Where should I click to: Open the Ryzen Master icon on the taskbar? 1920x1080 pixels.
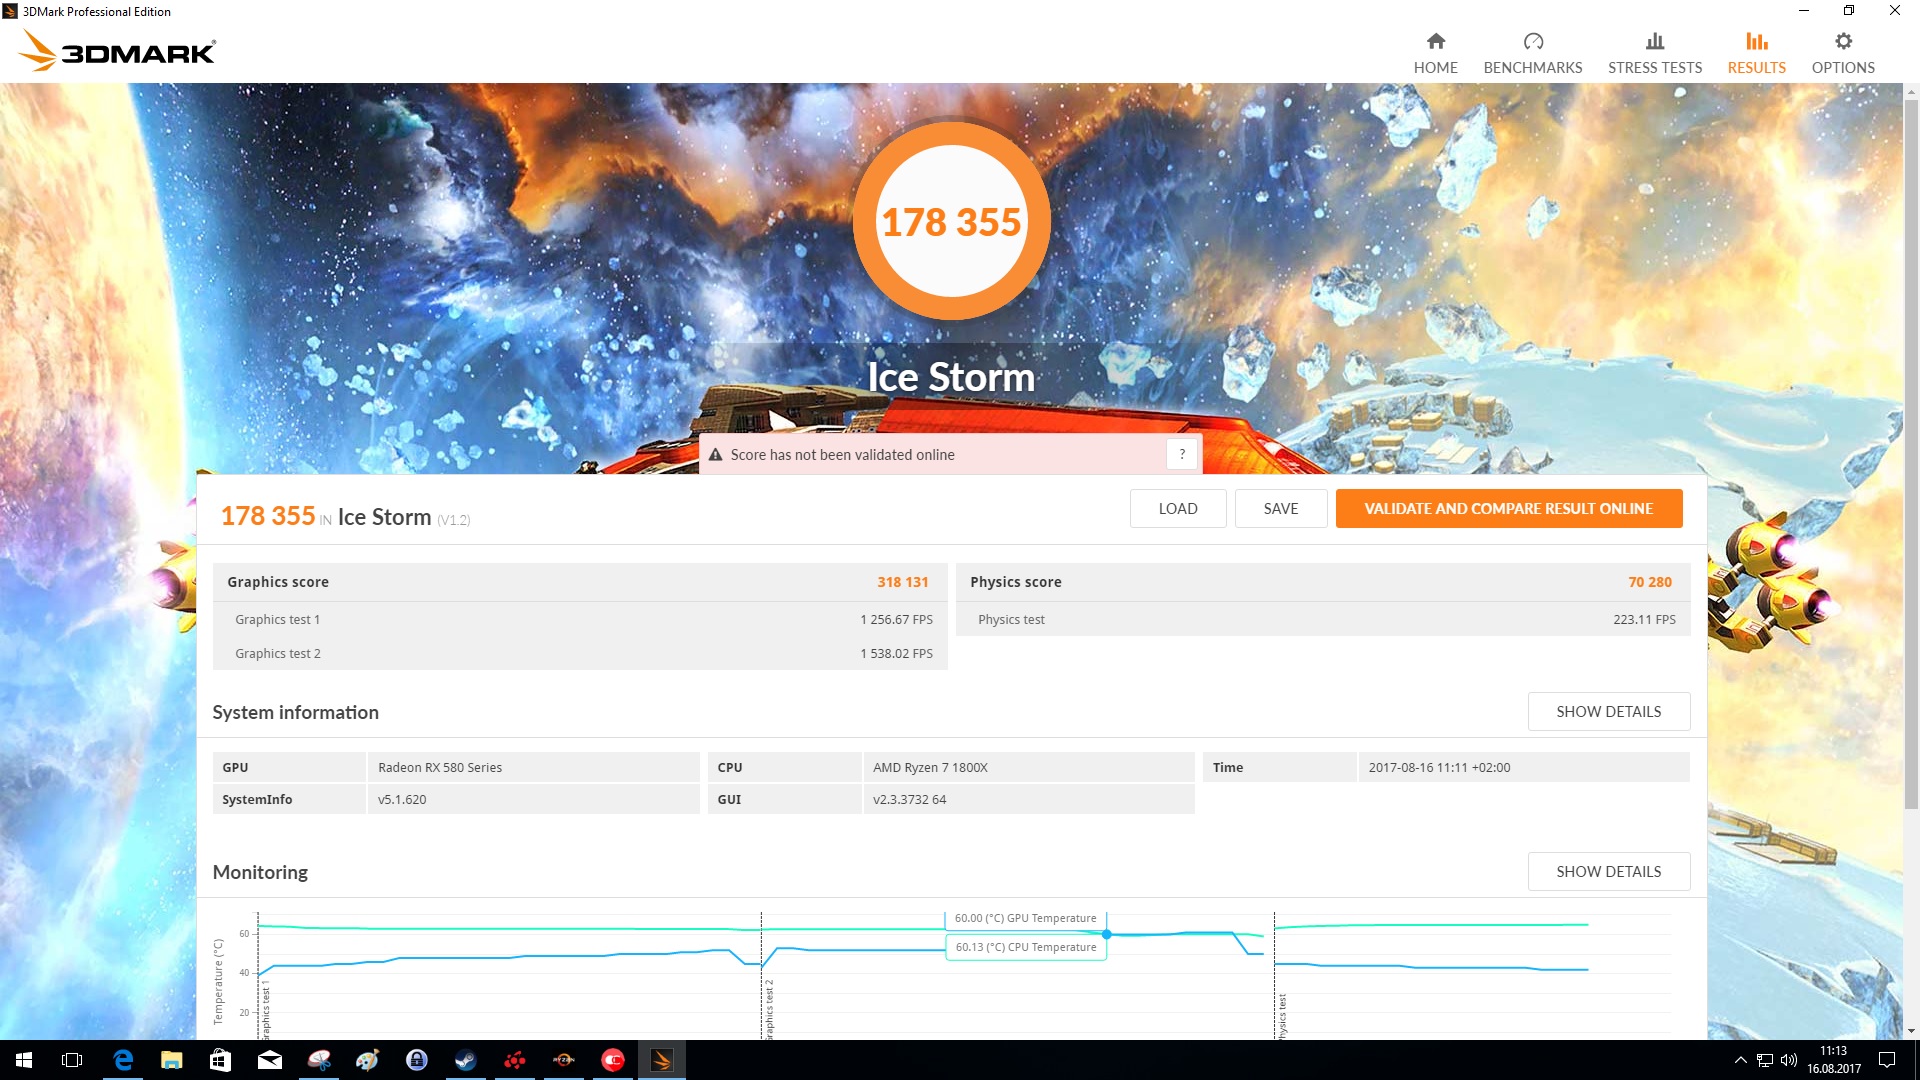[564, 1060]
